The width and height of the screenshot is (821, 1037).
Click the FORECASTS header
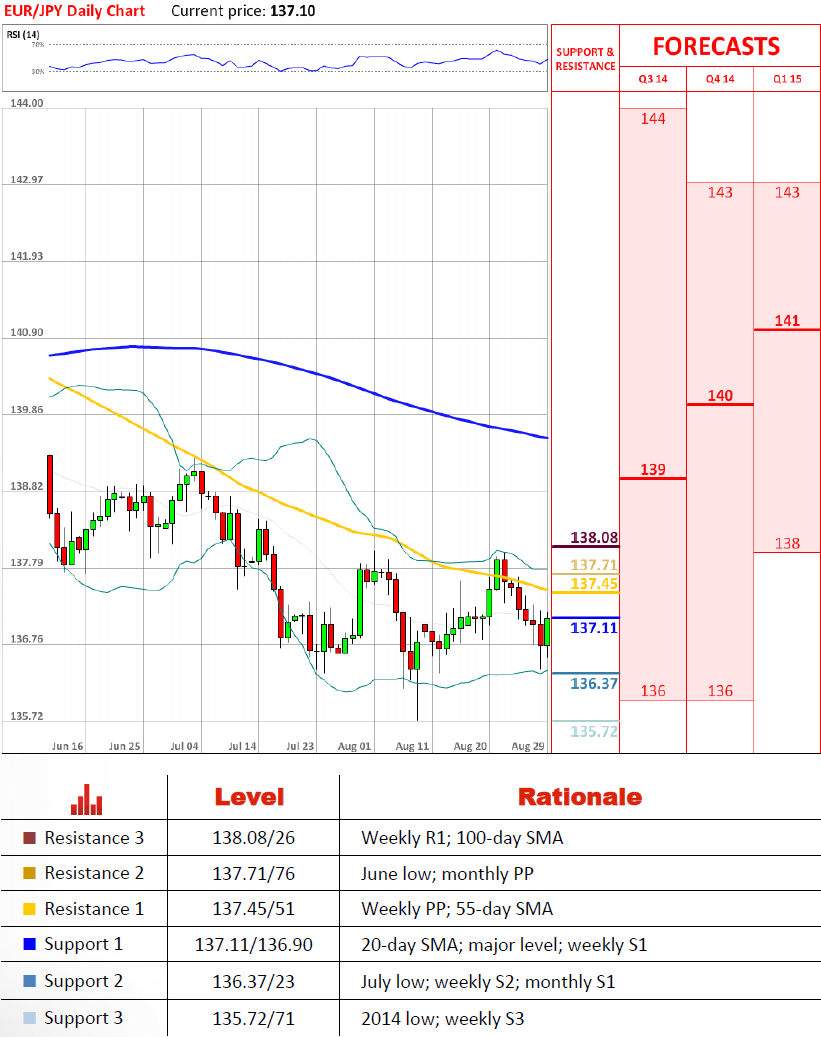pyautogui.click(x=716, y=46)
